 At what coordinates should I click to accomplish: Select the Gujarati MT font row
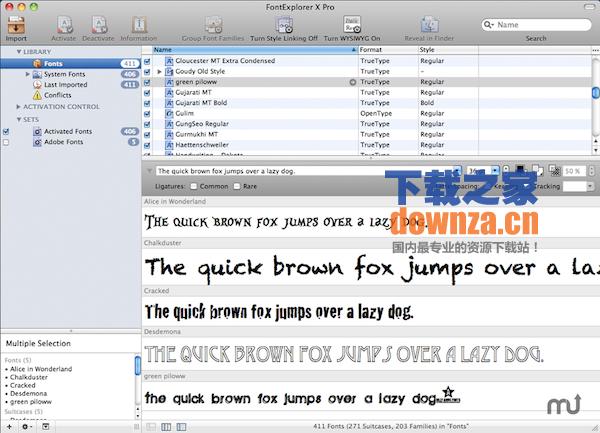click(x=366, y=93)
